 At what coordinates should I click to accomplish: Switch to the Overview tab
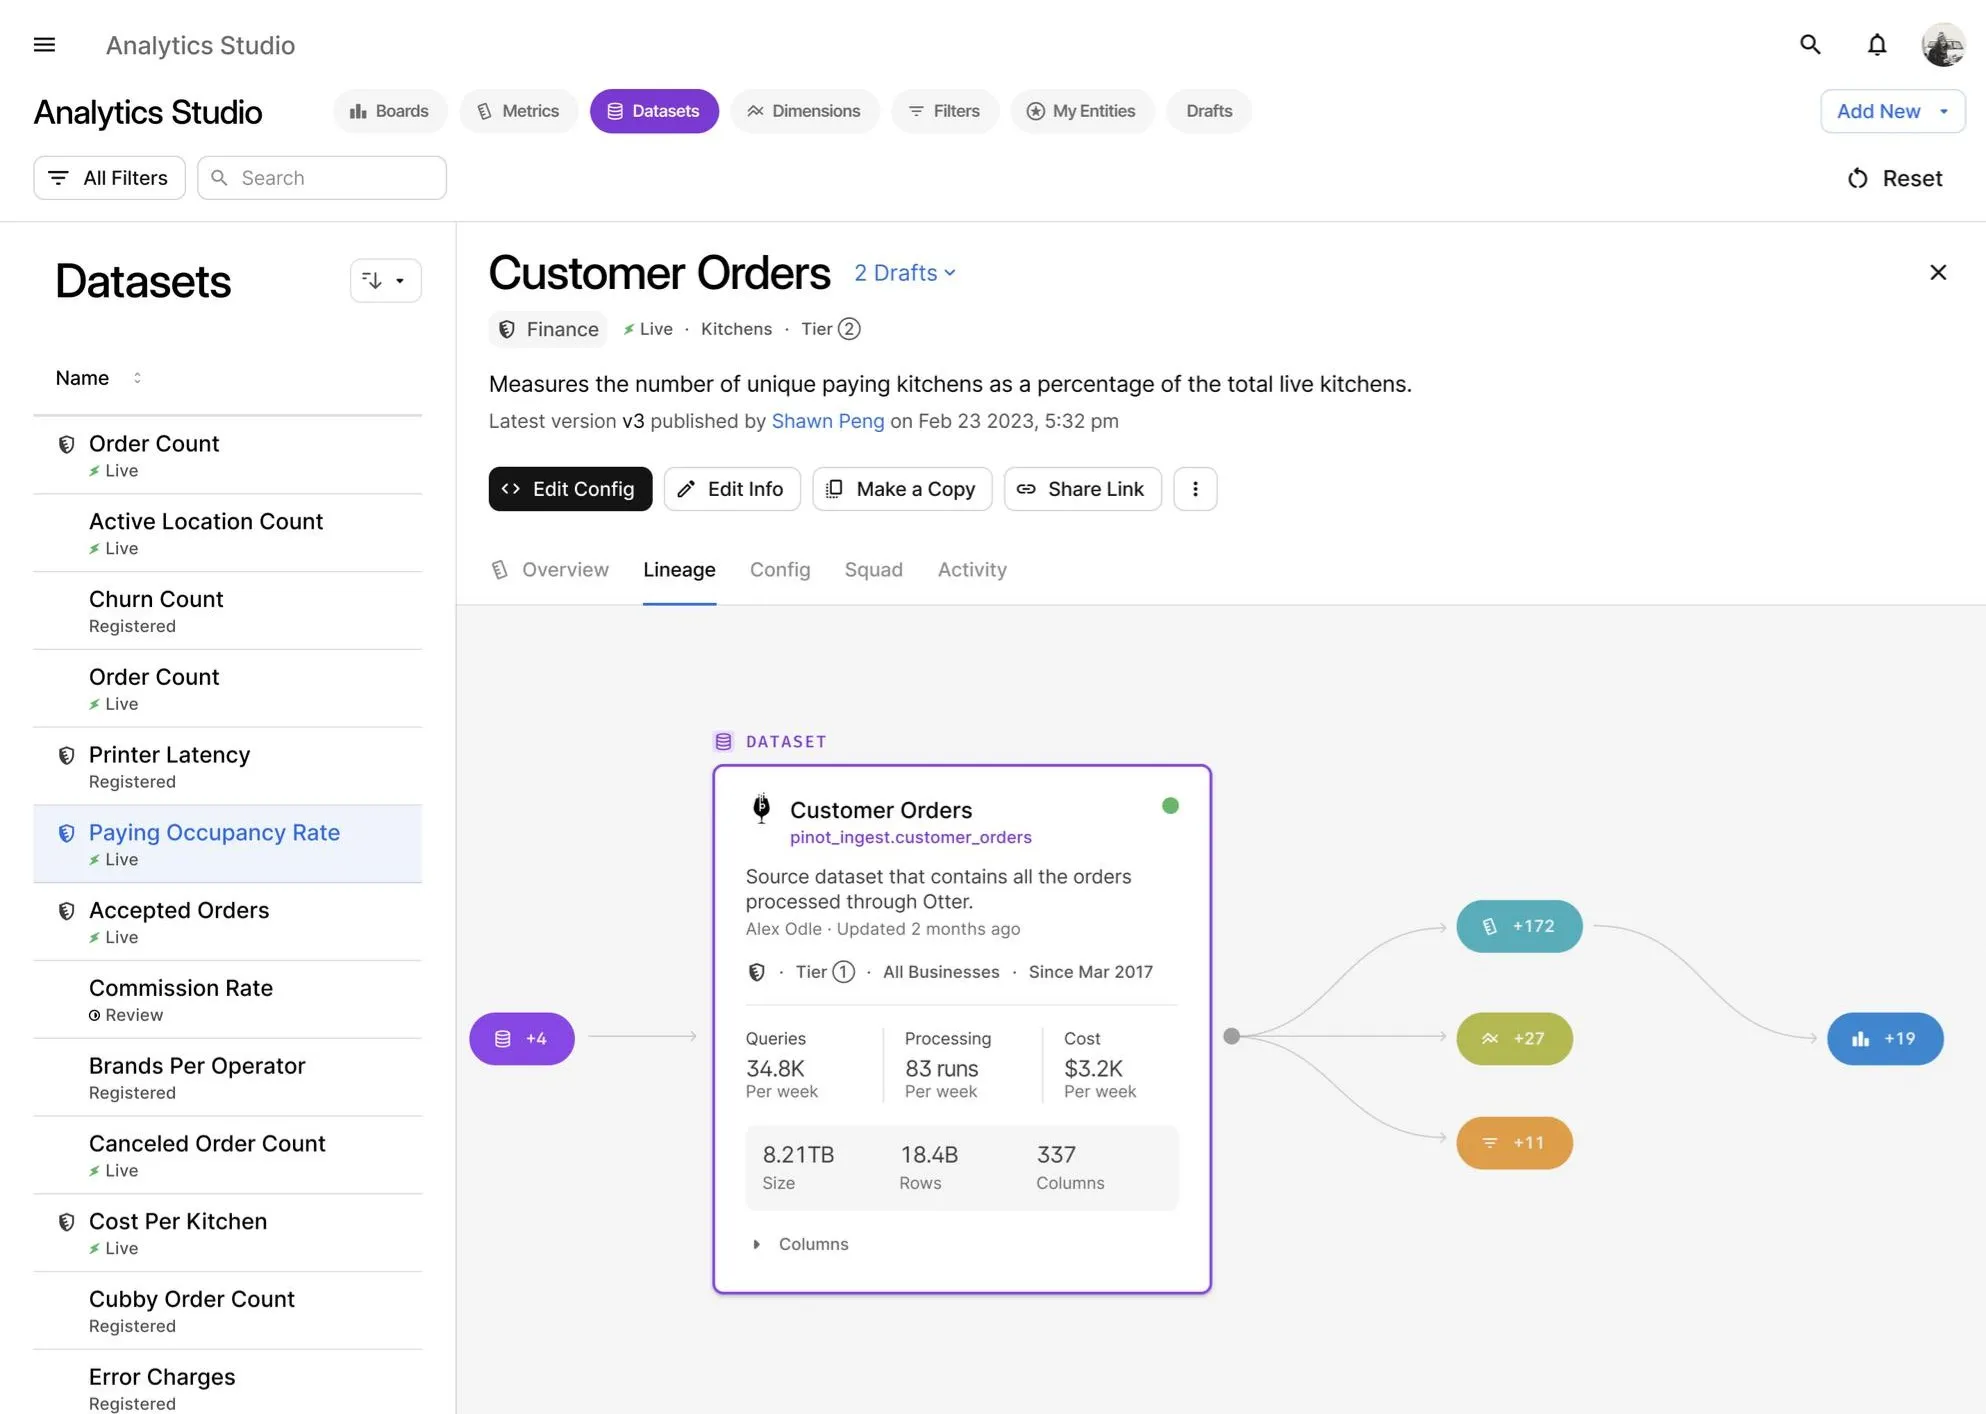tap(550, 570)
